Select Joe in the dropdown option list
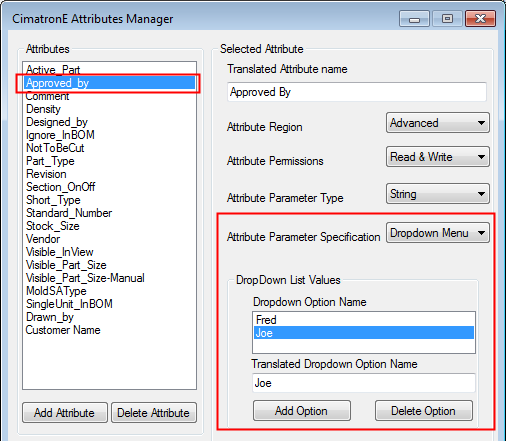Image resolution: width=506 pixels, height=441 pixels. click(364, 333)
